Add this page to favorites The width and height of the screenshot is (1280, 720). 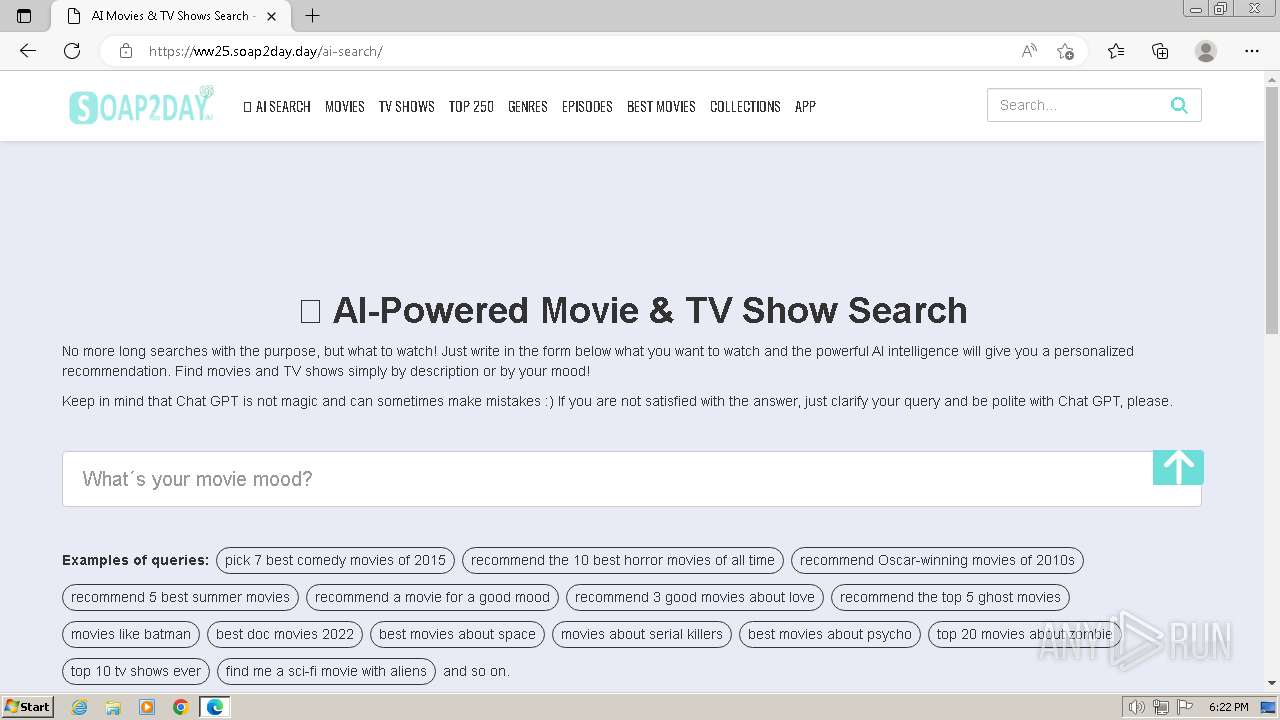click(x=1065, y=51)
